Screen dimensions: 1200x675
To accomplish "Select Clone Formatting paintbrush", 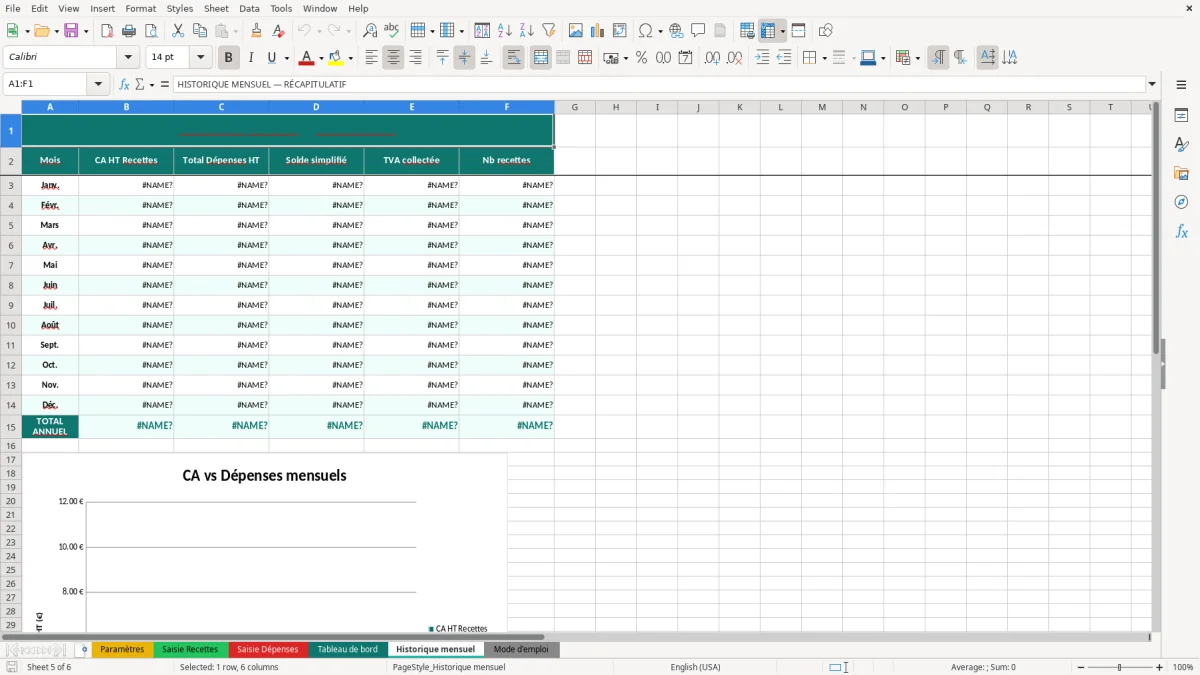I will [x=257, y=31].
